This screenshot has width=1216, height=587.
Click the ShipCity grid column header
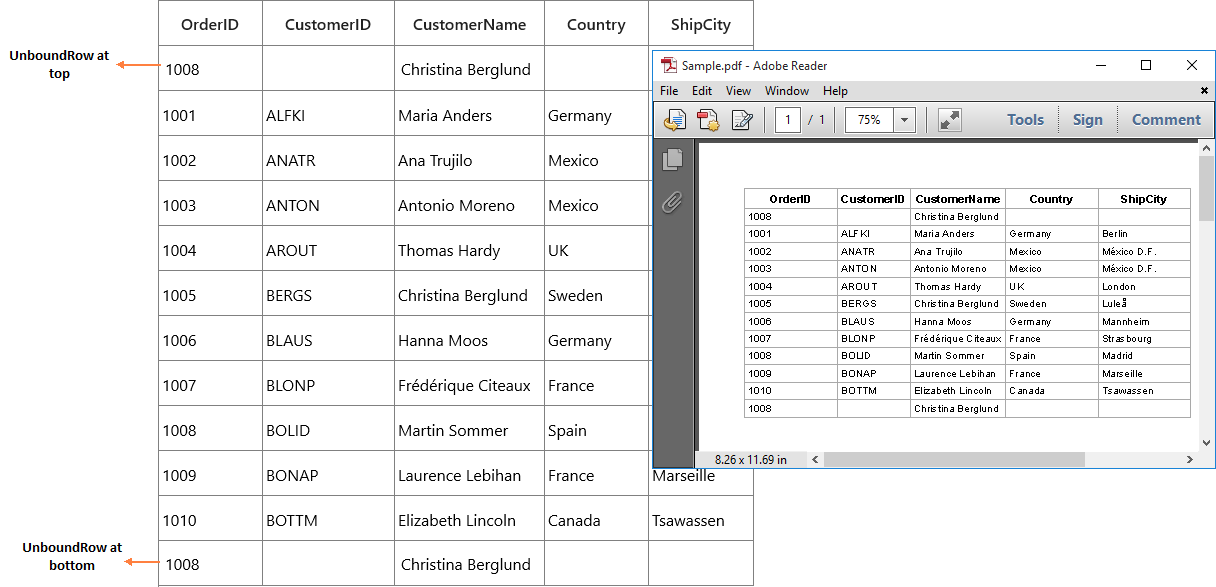[x=700, y=25]
